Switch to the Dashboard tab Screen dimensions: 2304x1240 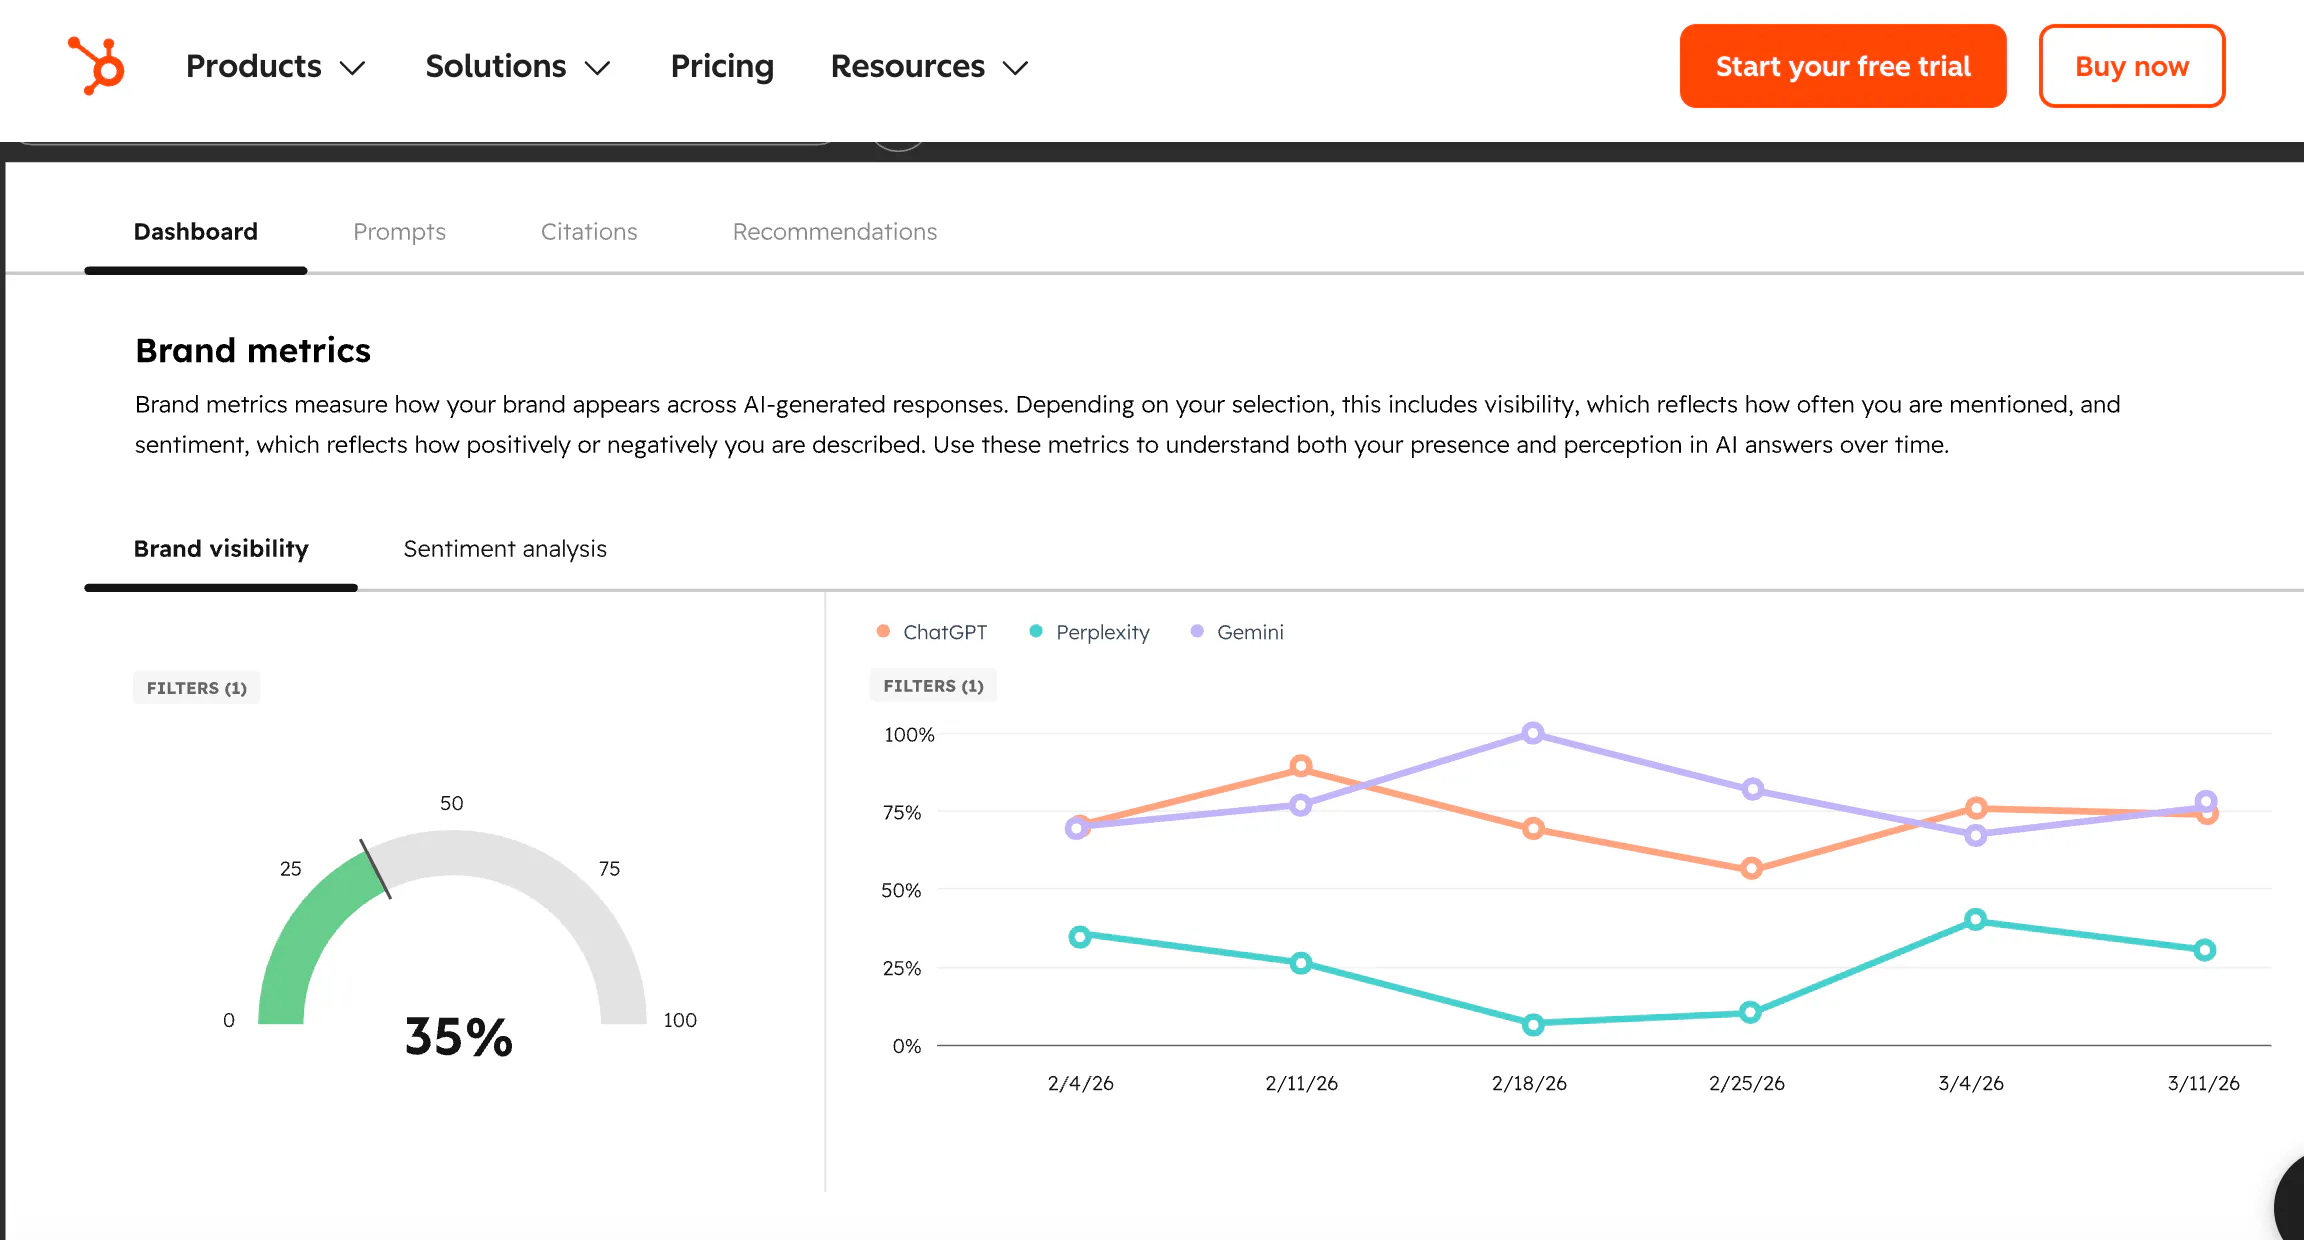(x=196, y=232)
